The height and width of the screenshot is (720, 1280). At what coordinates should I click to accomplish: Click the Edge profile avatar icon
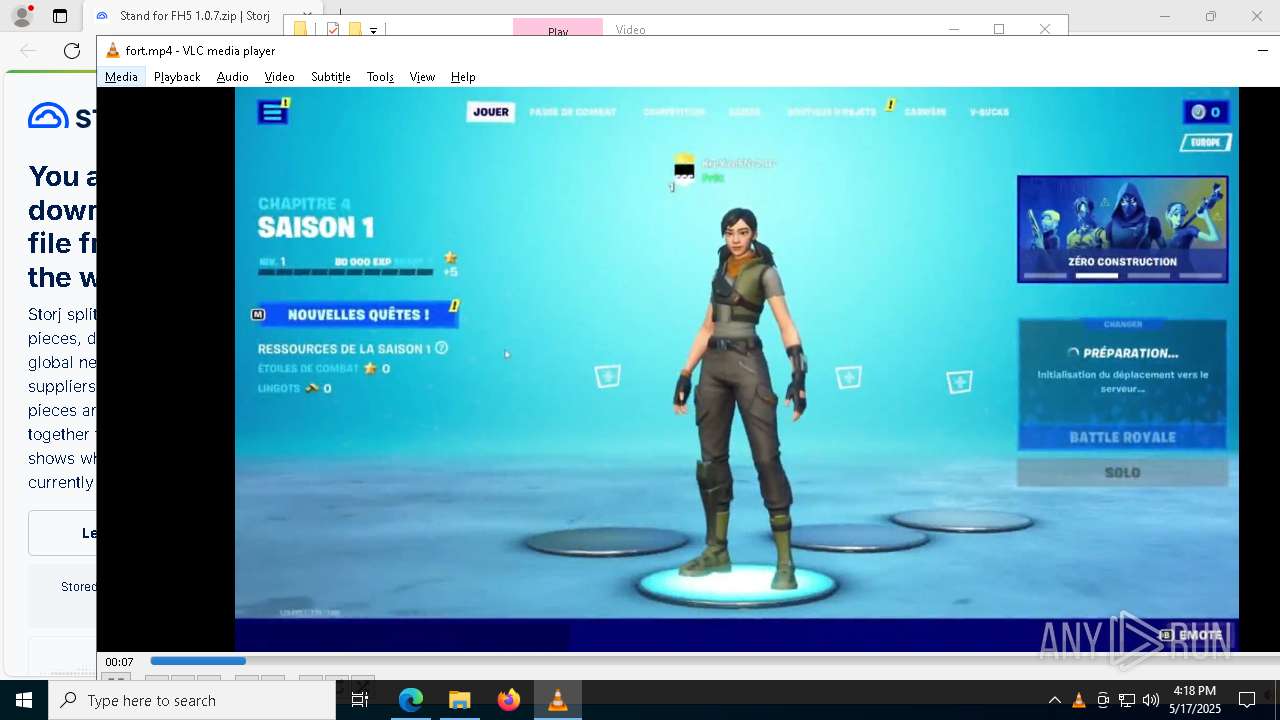click(x=21, y=16)
